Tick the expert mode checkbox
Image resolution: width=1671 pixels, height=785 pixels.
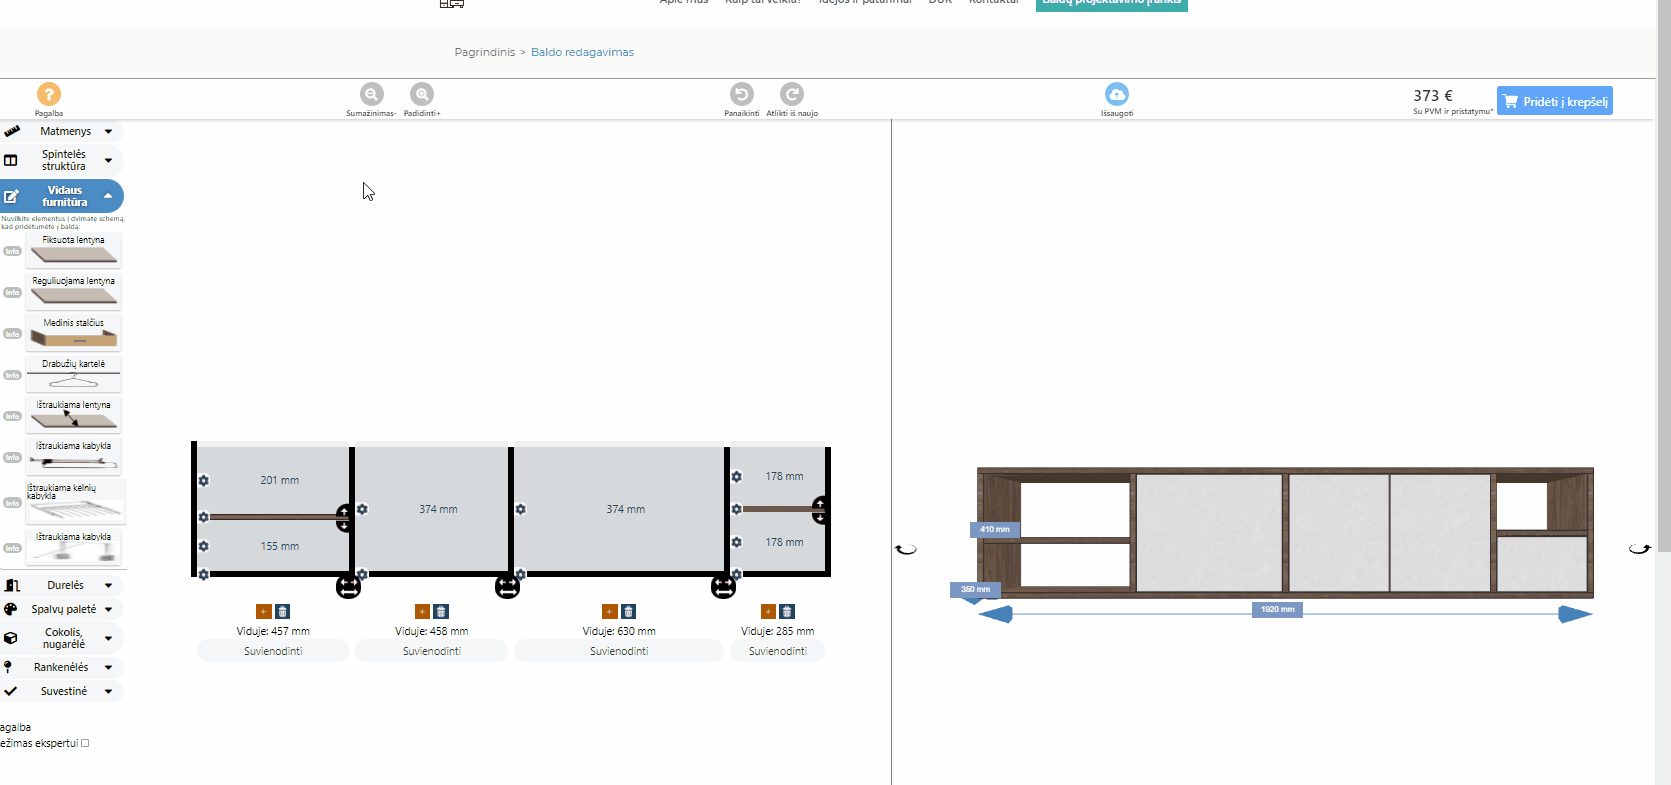(85, 743)
